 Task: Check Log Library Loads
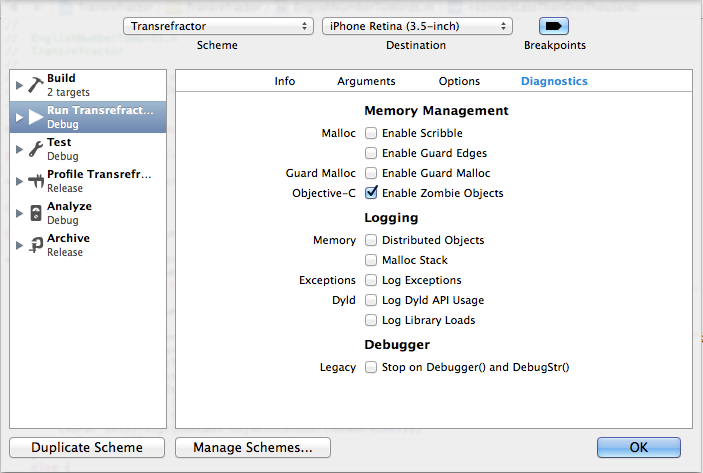(371, 320)
